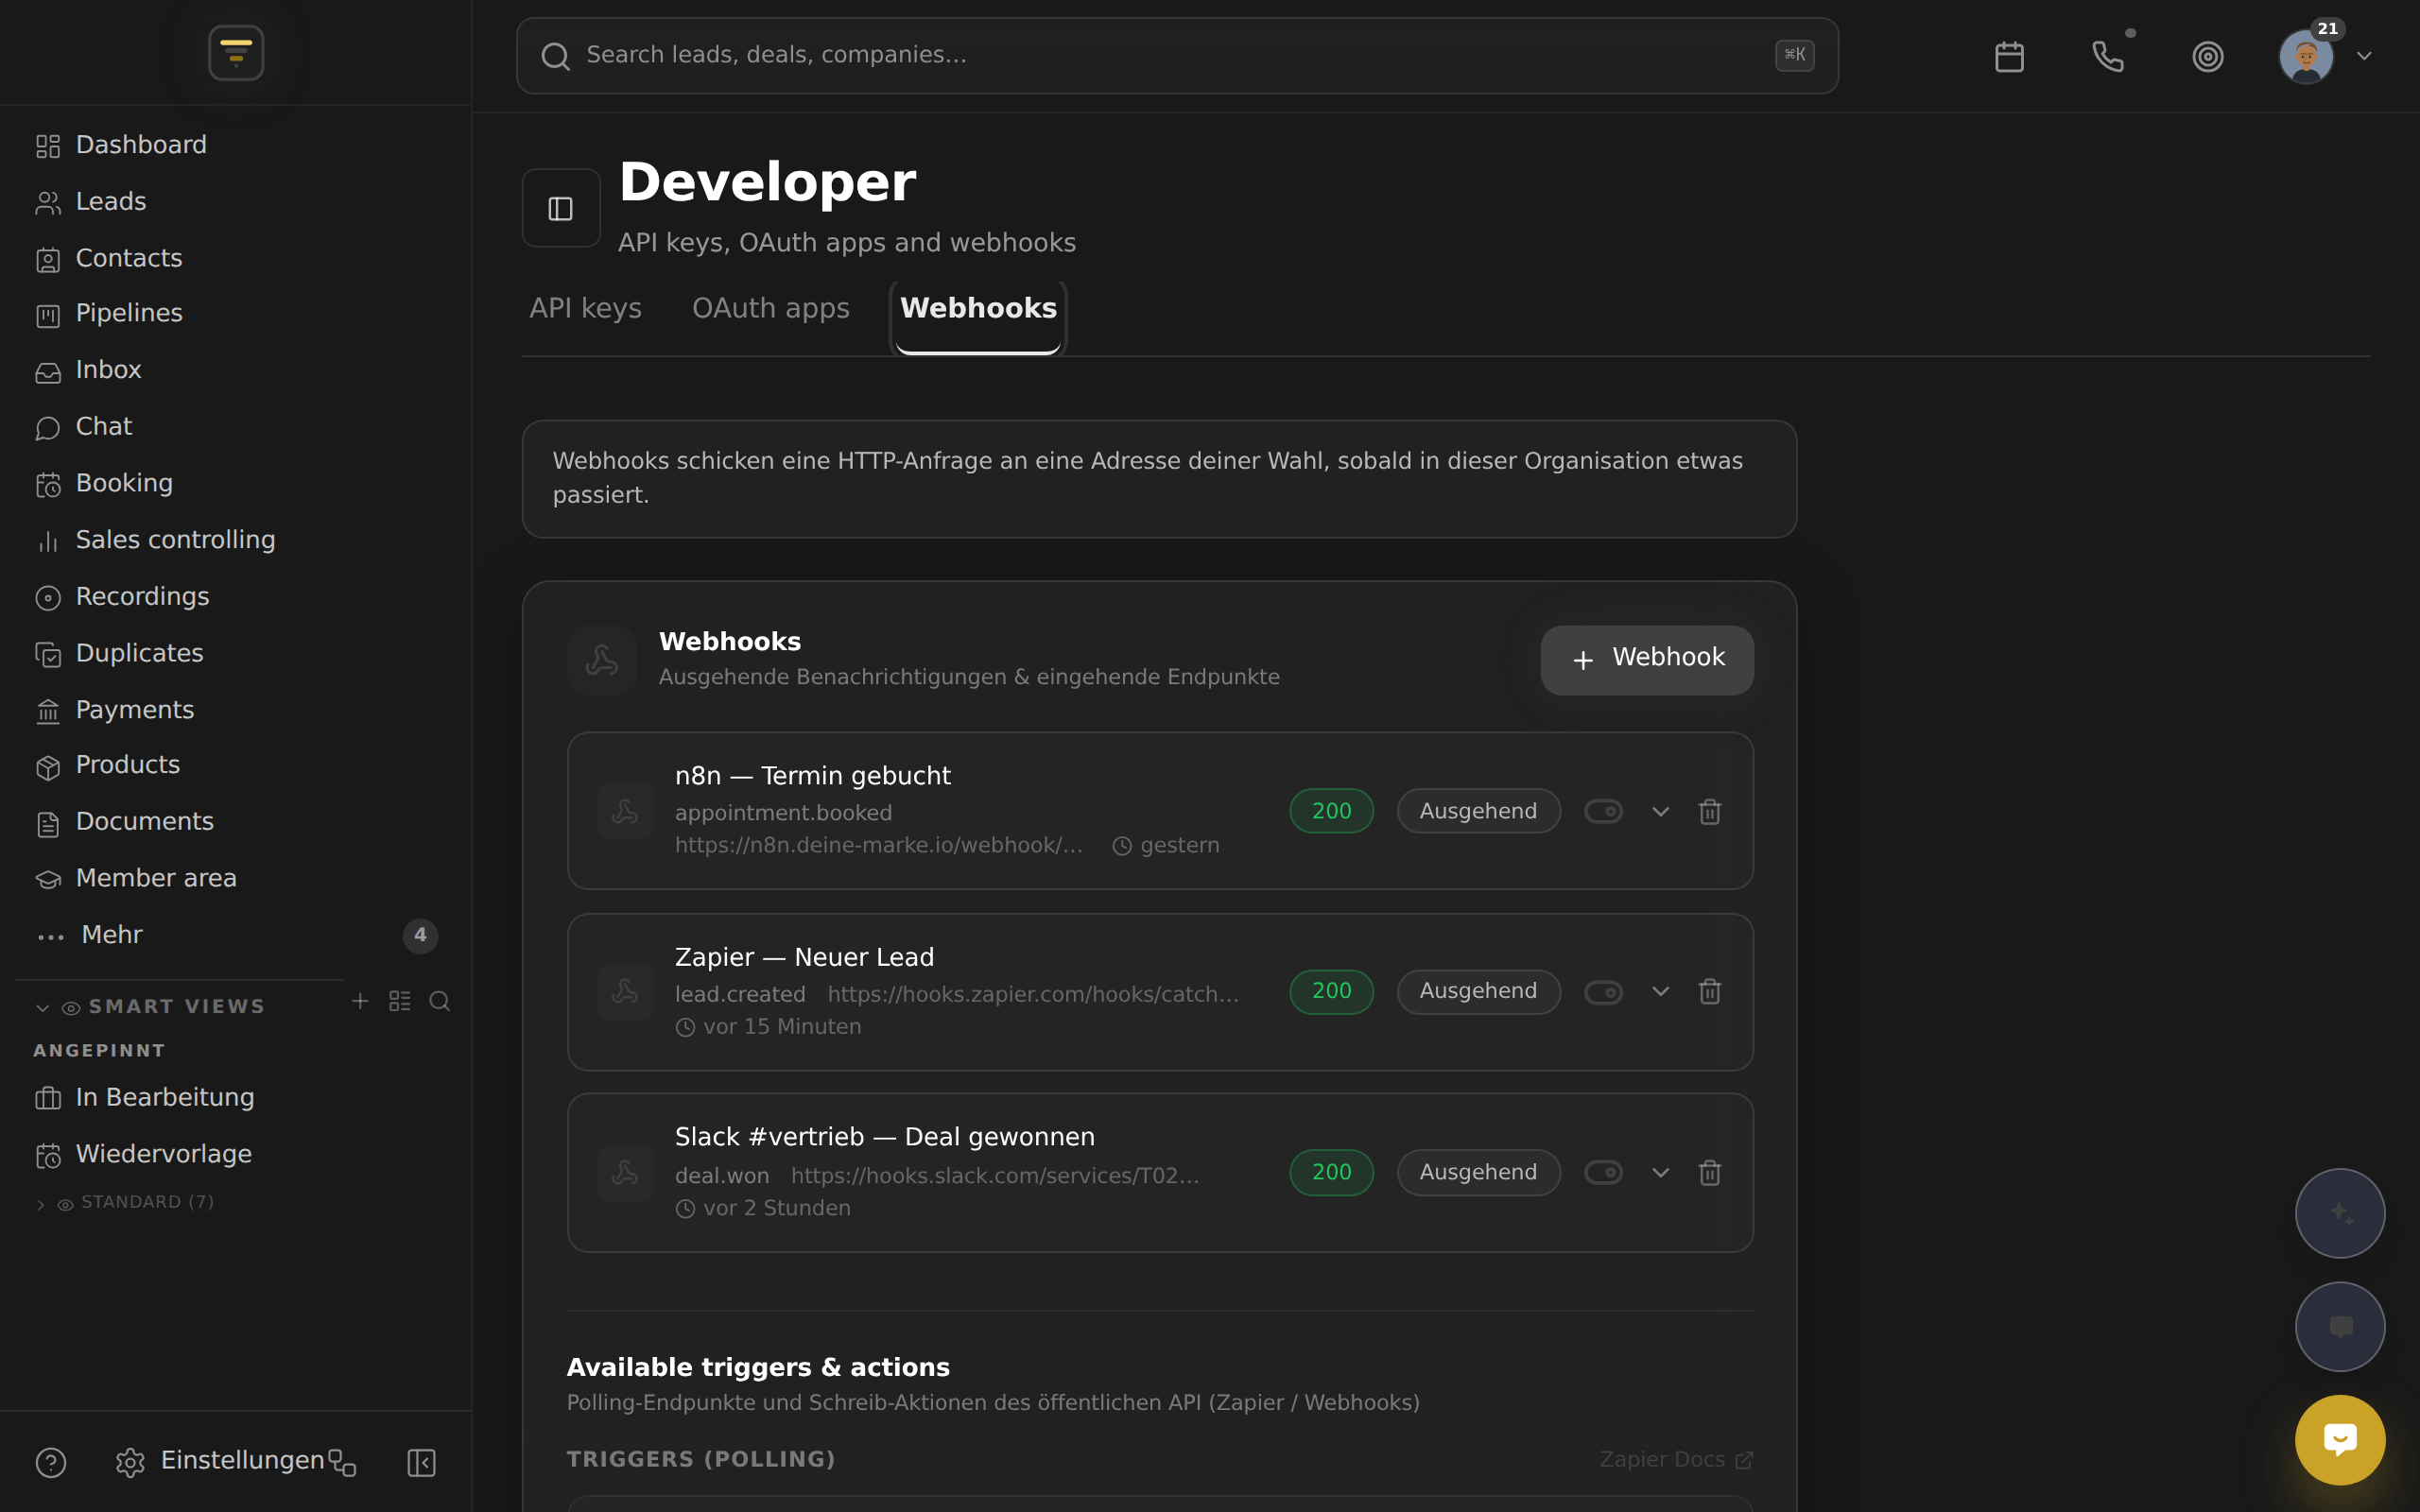Open Zapier Docs link
The width and height of the screenshot is (2420, 1512).
(1676, 1460)
